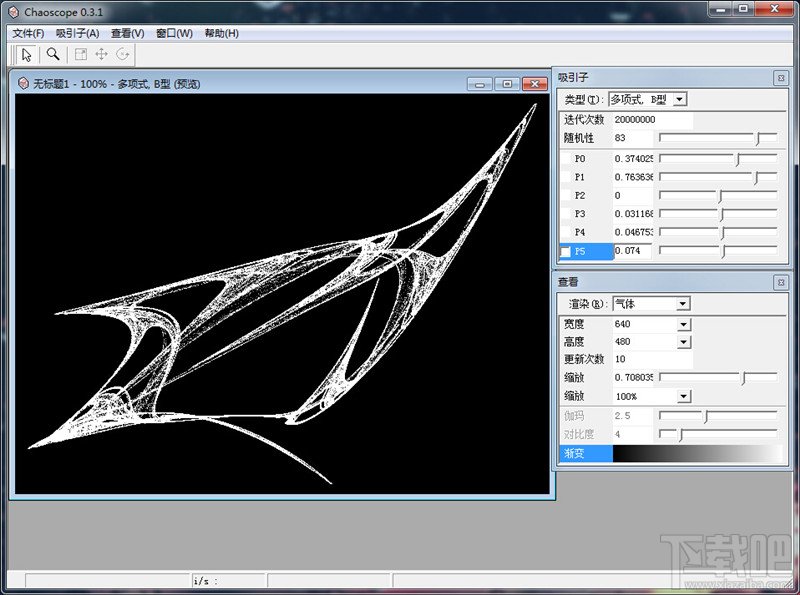Open the 宽度 width dropdown
Viewport: 800px width, 595px height.
pos(683,324)
